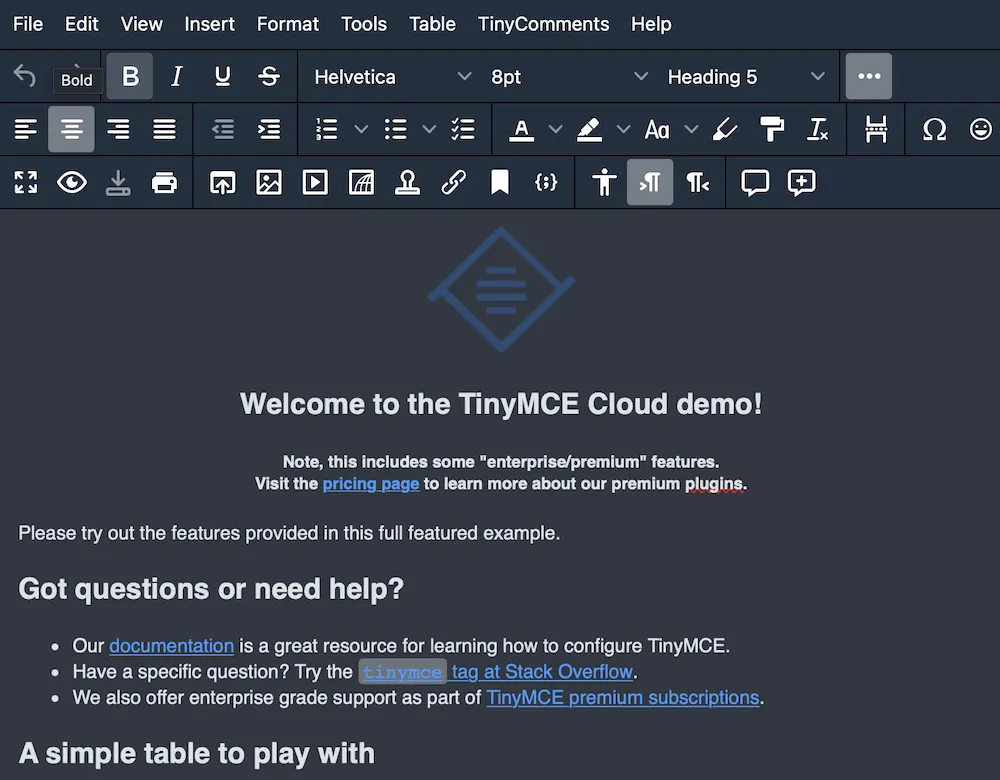The width and height of the screenshot is (1000, 780).
Task: Open the TinyComments menu
Action: tap(543, 24)
